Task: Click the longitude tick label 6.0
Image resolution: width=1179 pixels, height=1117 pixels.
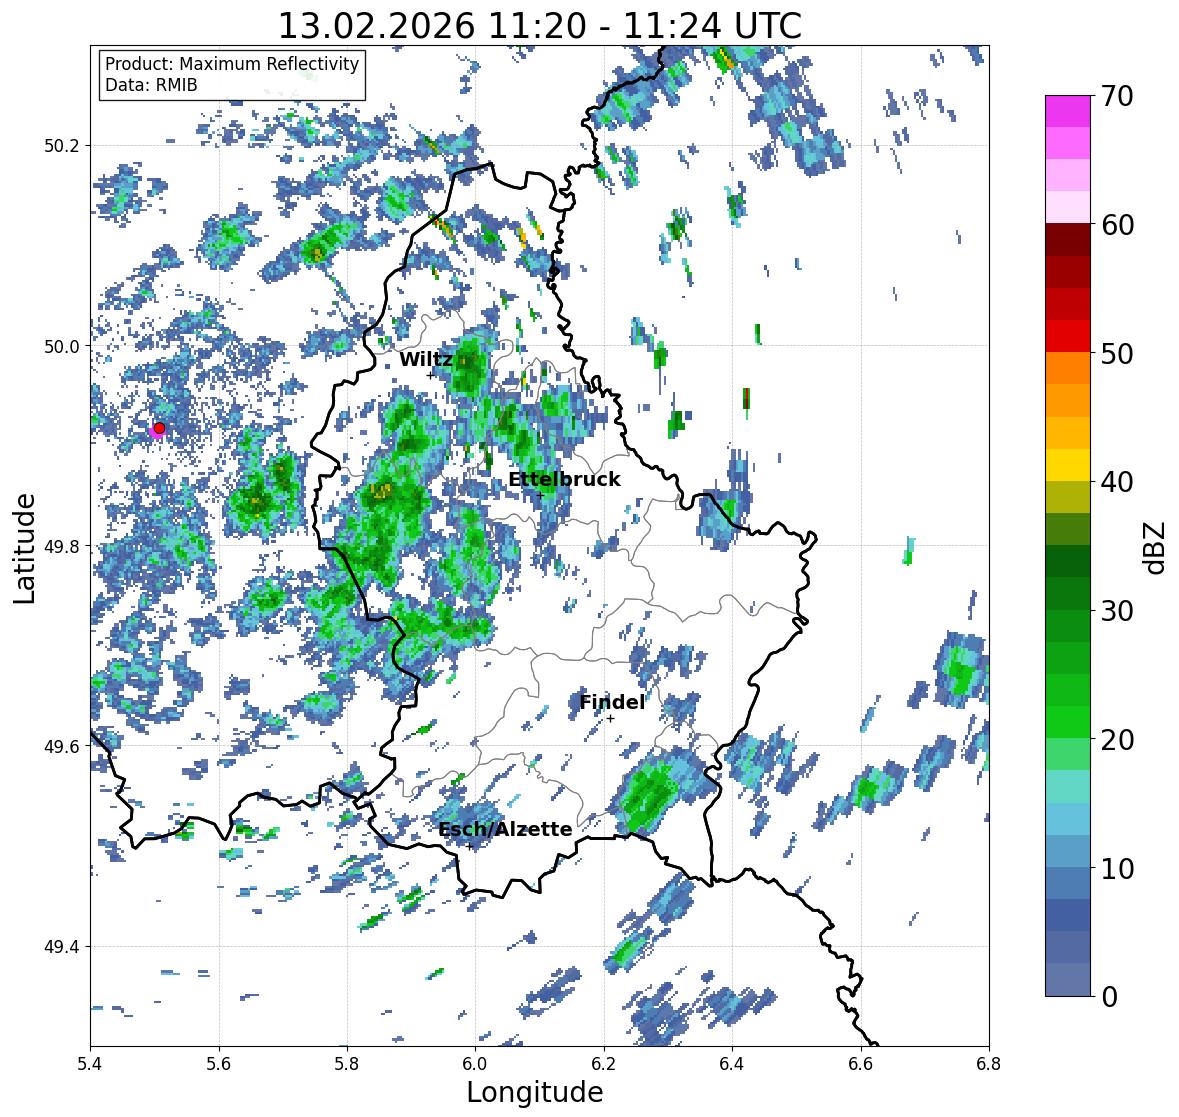Action: [475, 1064]
